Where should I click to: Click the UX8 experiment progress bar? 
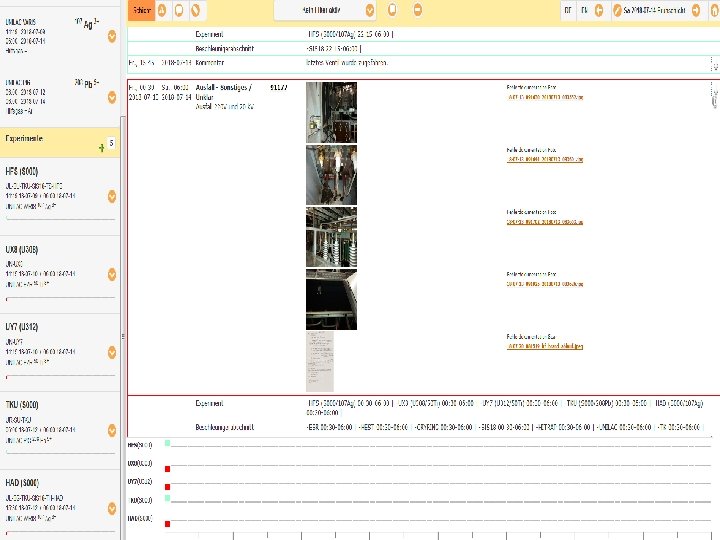pos(60,298)
